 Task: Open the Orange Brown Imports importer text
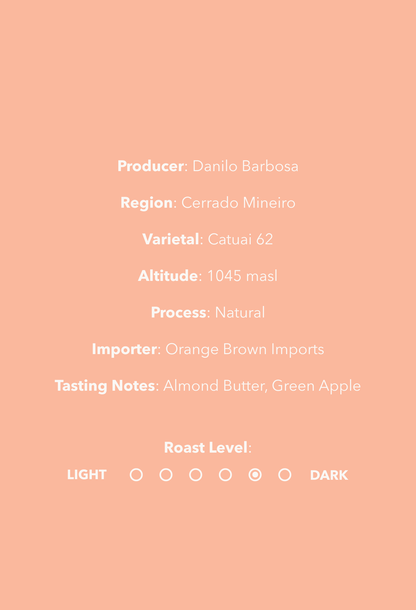coord(245,349)
